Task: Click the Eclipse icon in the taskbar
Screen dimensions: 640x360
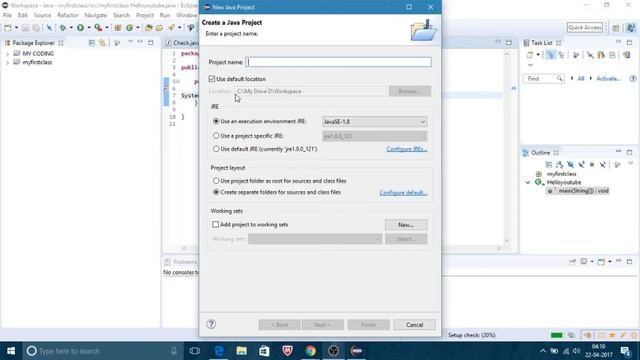Action: 356,351
